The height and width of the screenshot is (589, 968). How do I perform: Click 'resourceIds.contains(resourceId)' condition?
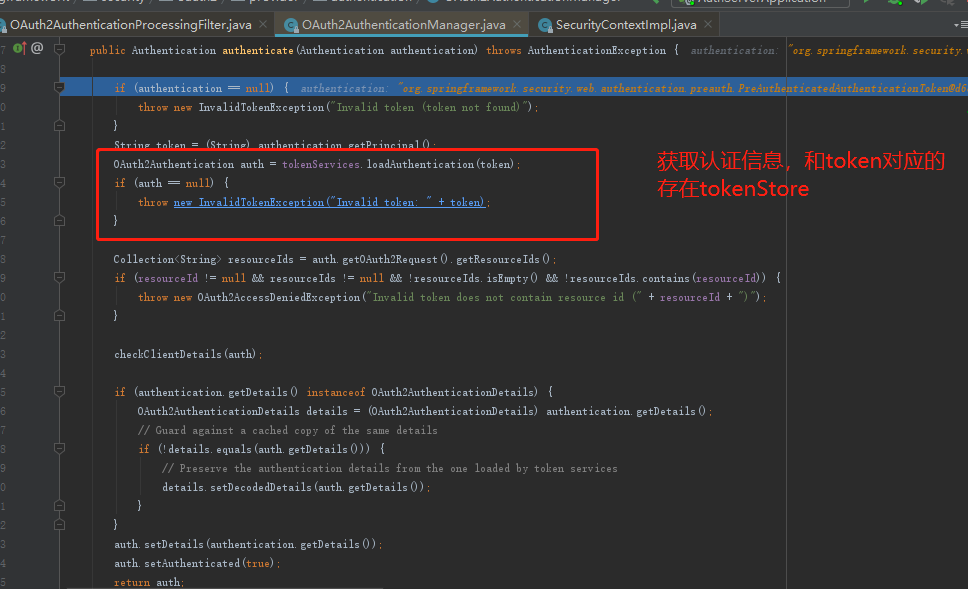point(667,278)
